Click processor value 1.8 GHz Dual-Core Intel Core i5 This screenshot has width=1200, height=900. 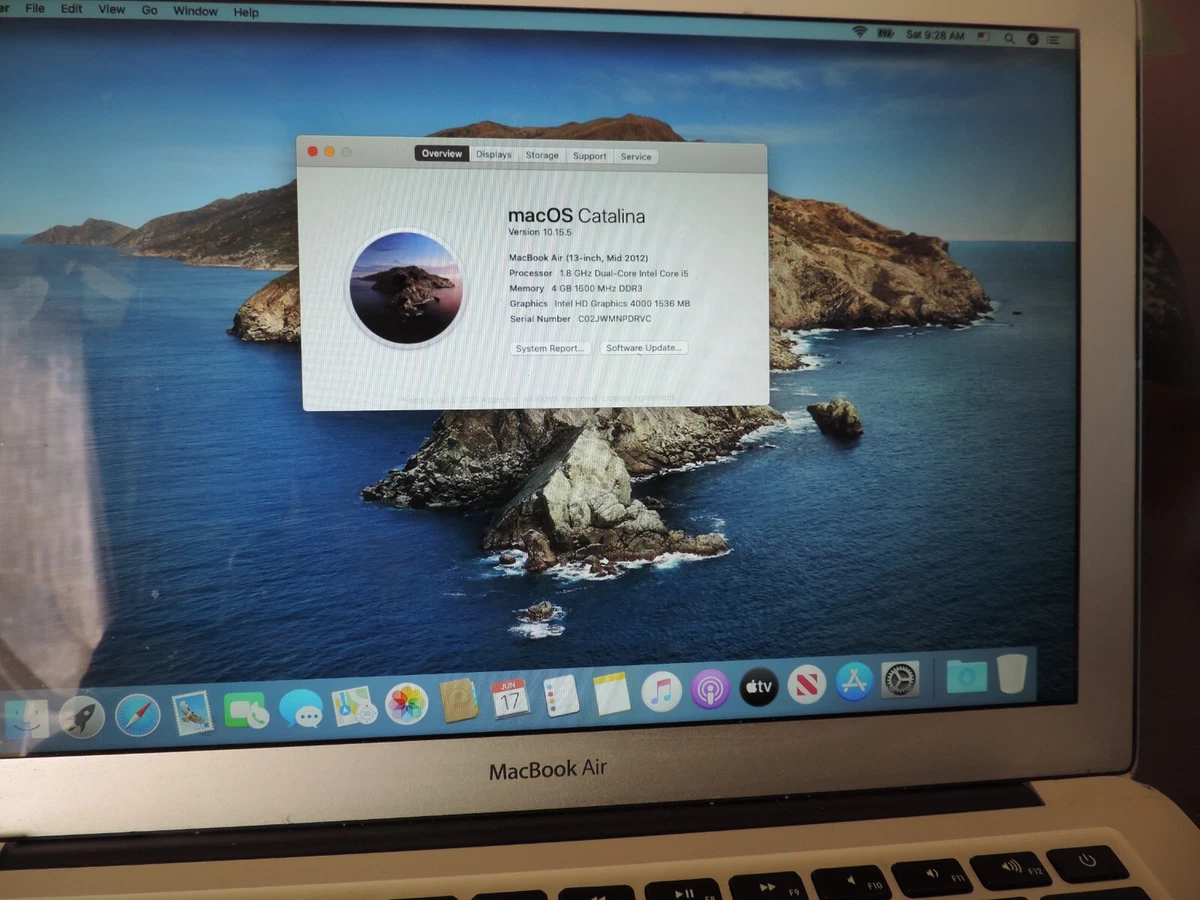tap(625, 273)
